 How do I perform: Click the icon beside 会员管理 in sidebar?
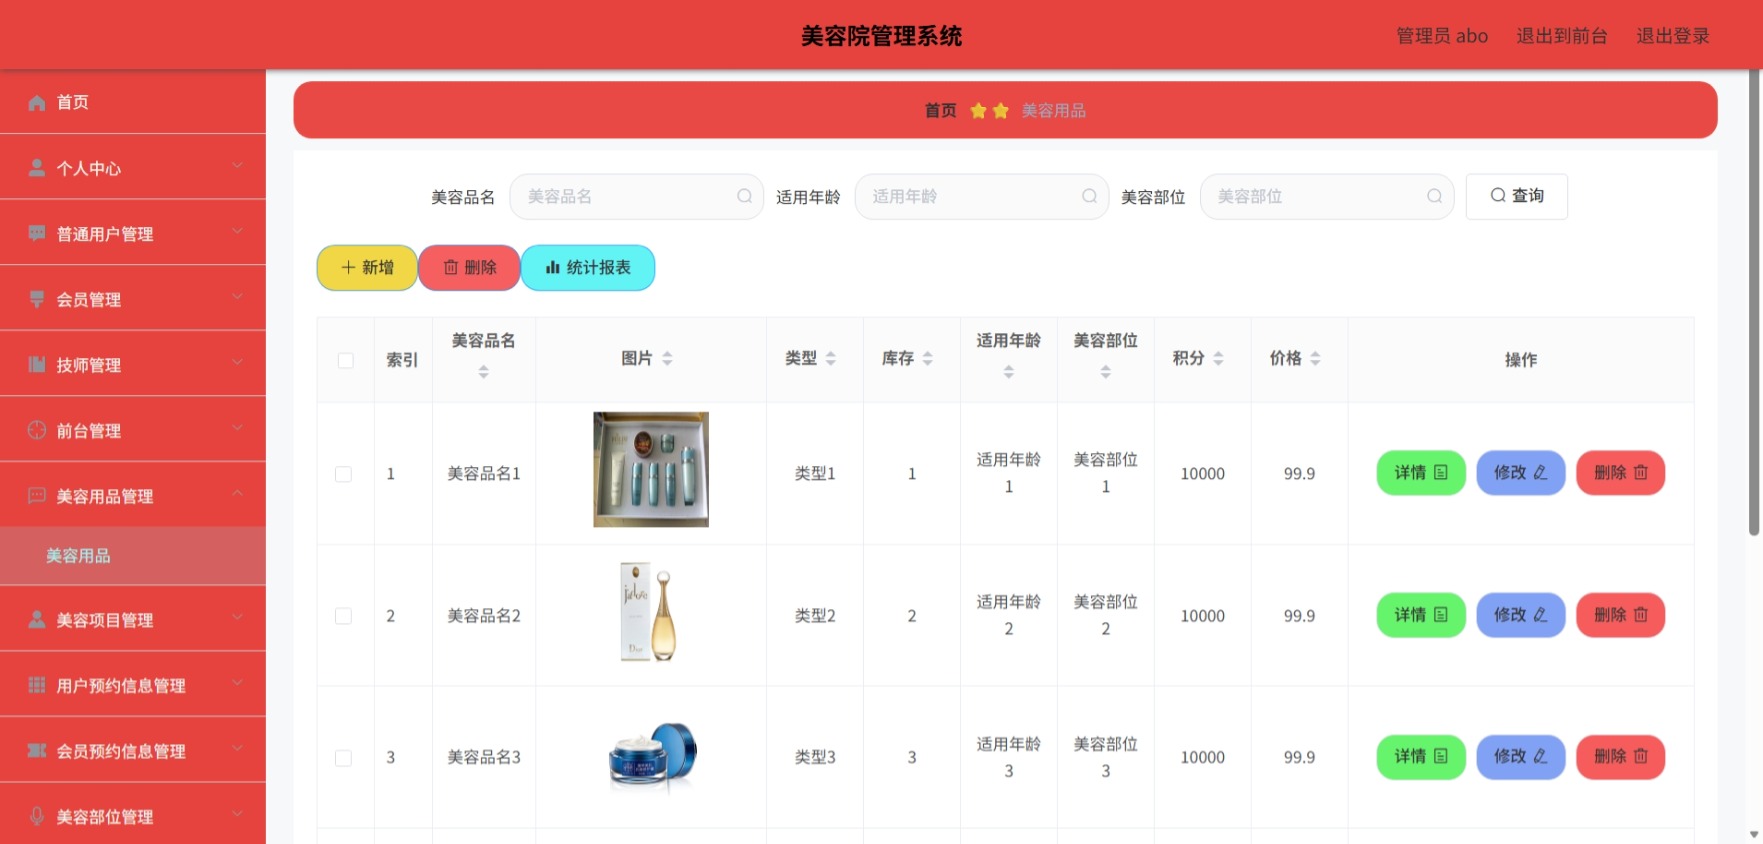(x=37, y=299)
